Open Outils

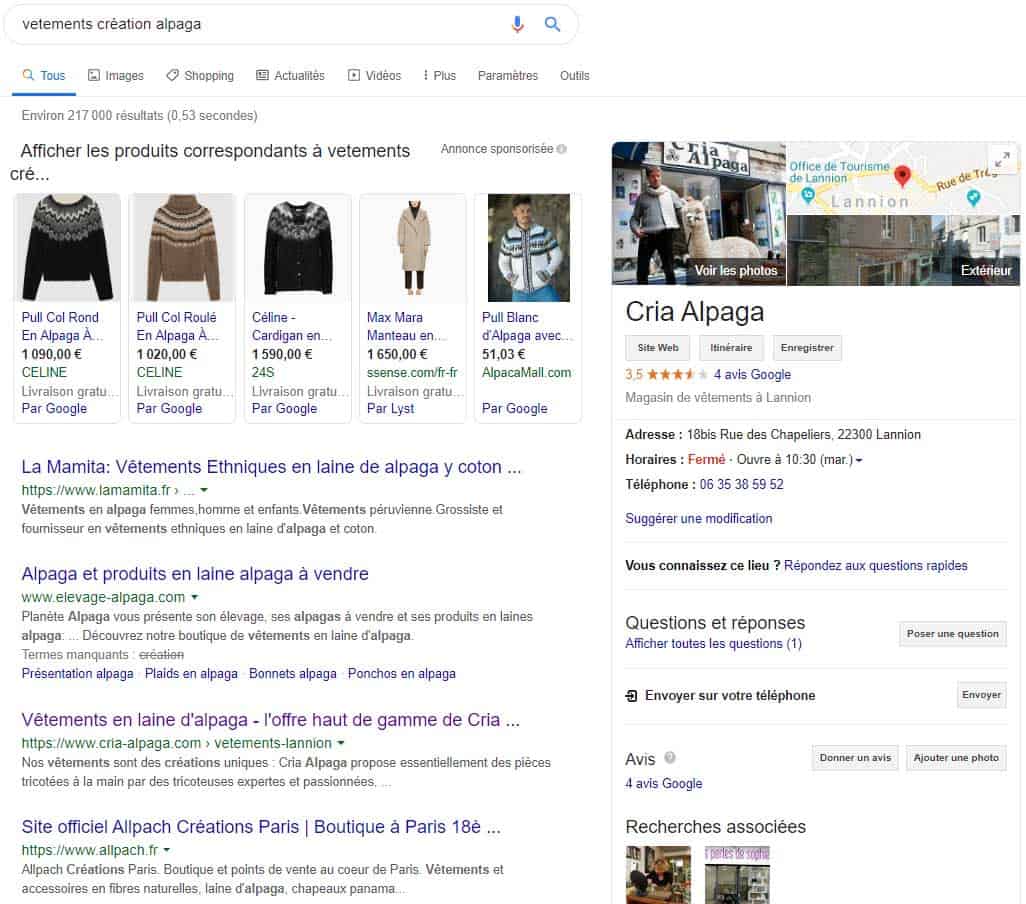575,76
